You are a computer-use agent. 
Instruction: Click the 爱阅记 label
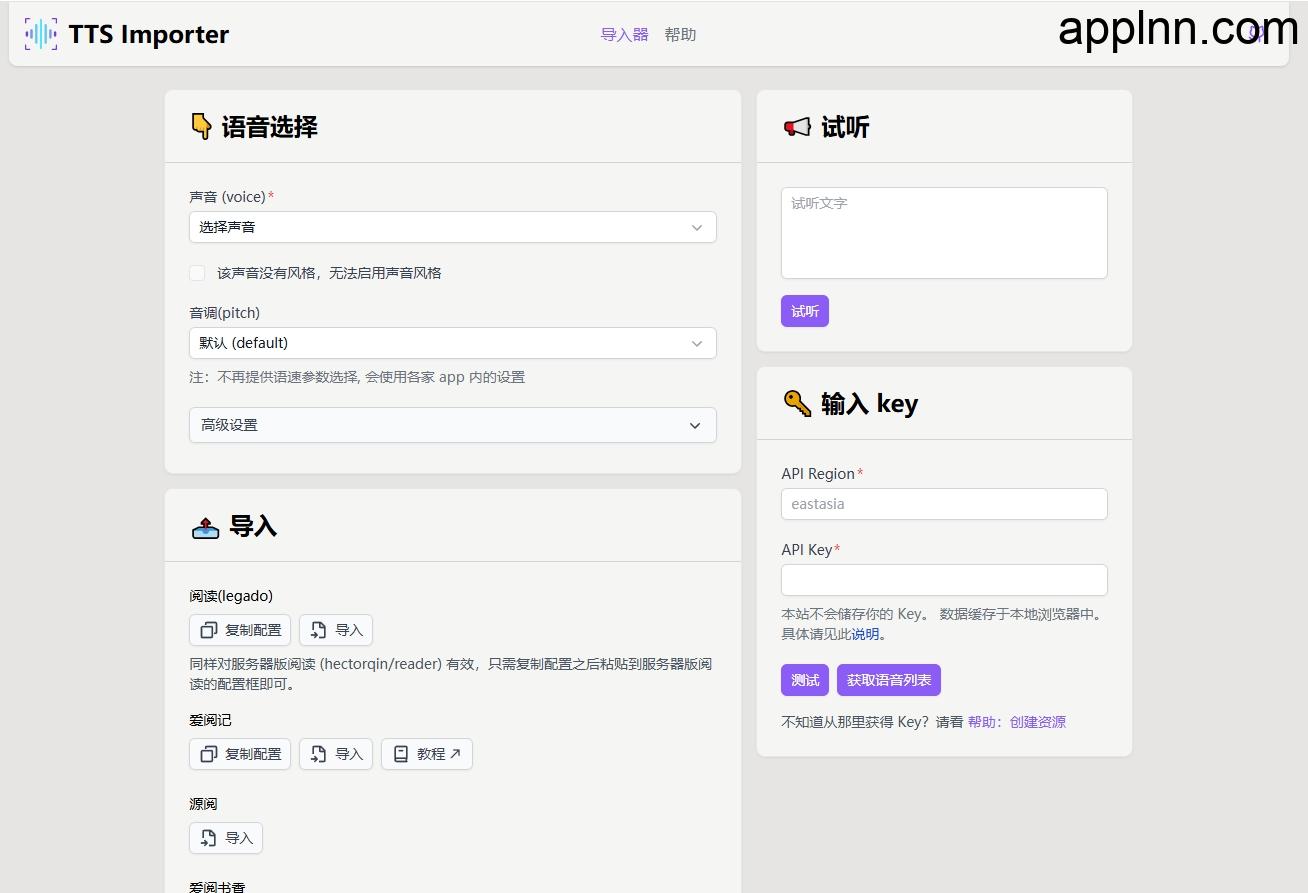coord(210,720)
